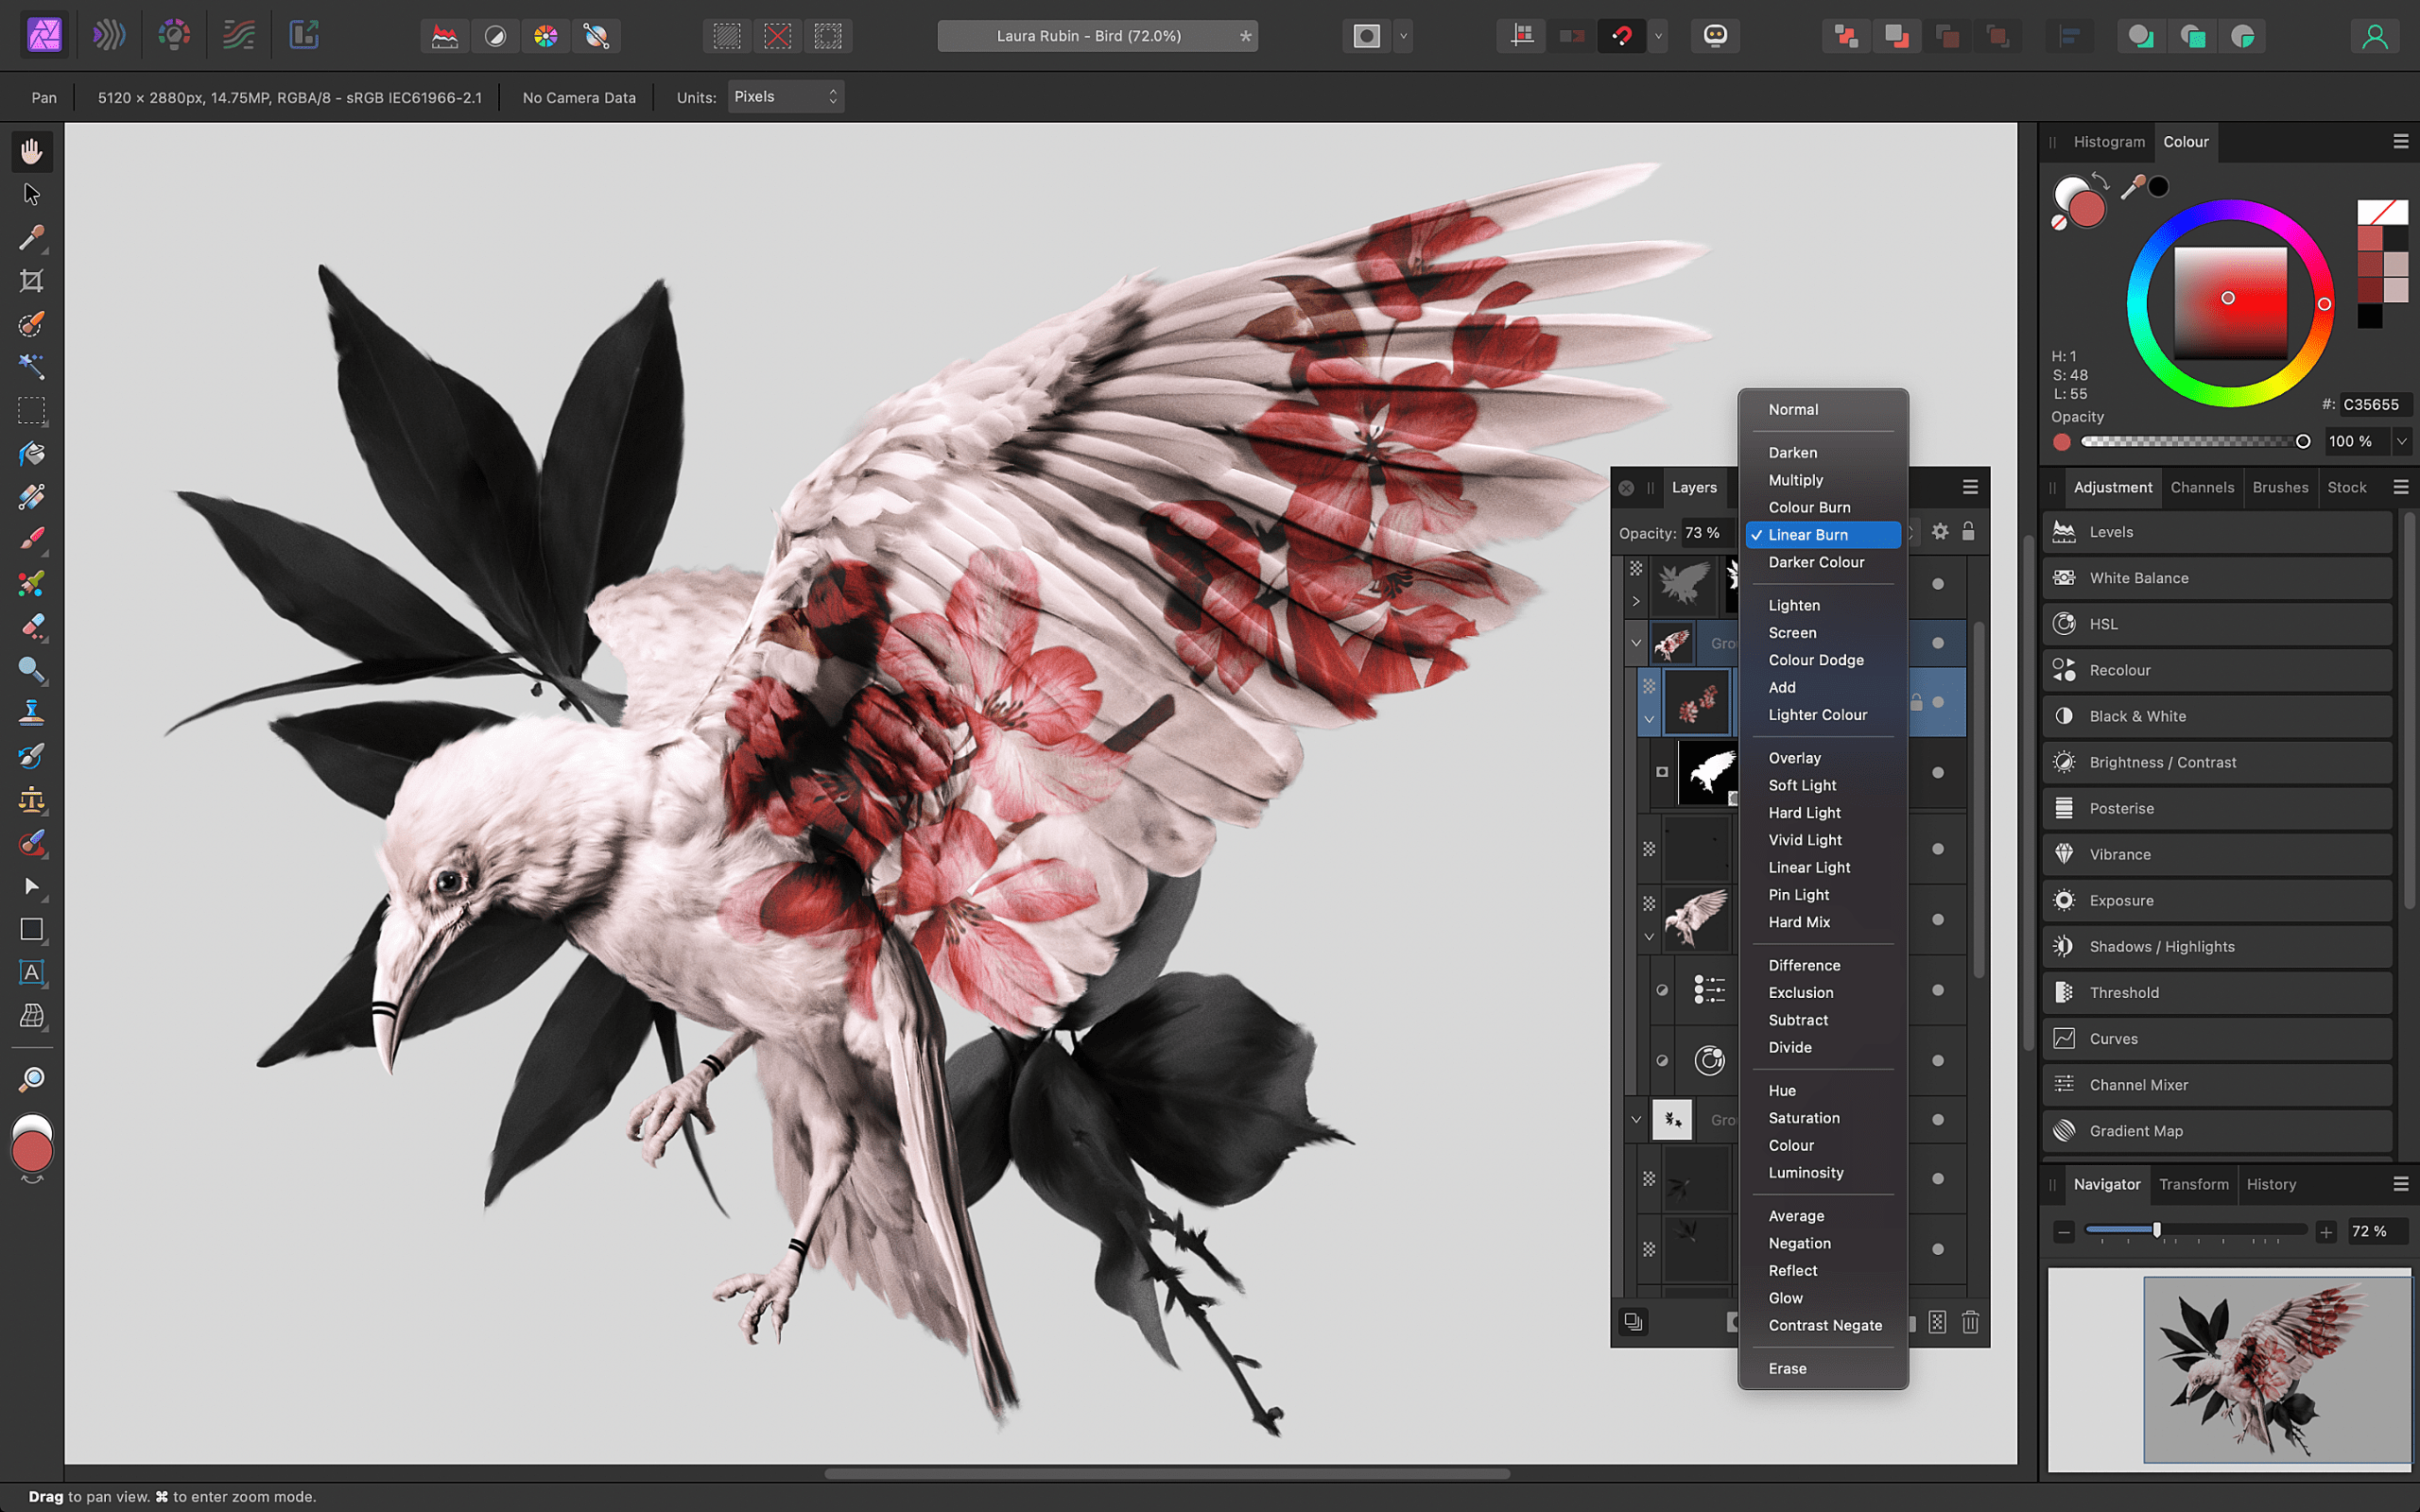Open the Colour tab in top panel

tap(2185, 141)
